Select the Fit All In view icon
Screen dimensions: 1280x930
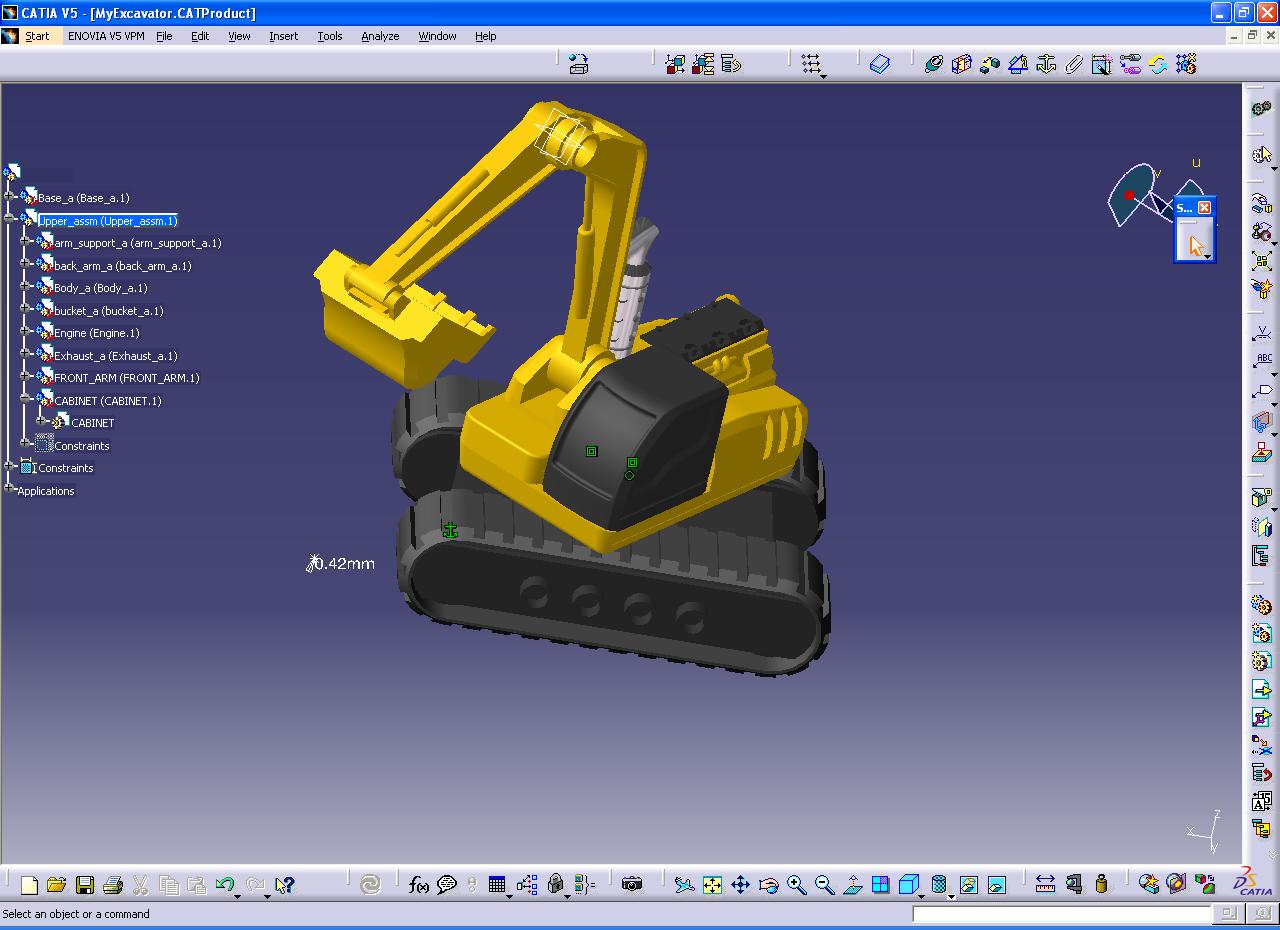(712, 884)
